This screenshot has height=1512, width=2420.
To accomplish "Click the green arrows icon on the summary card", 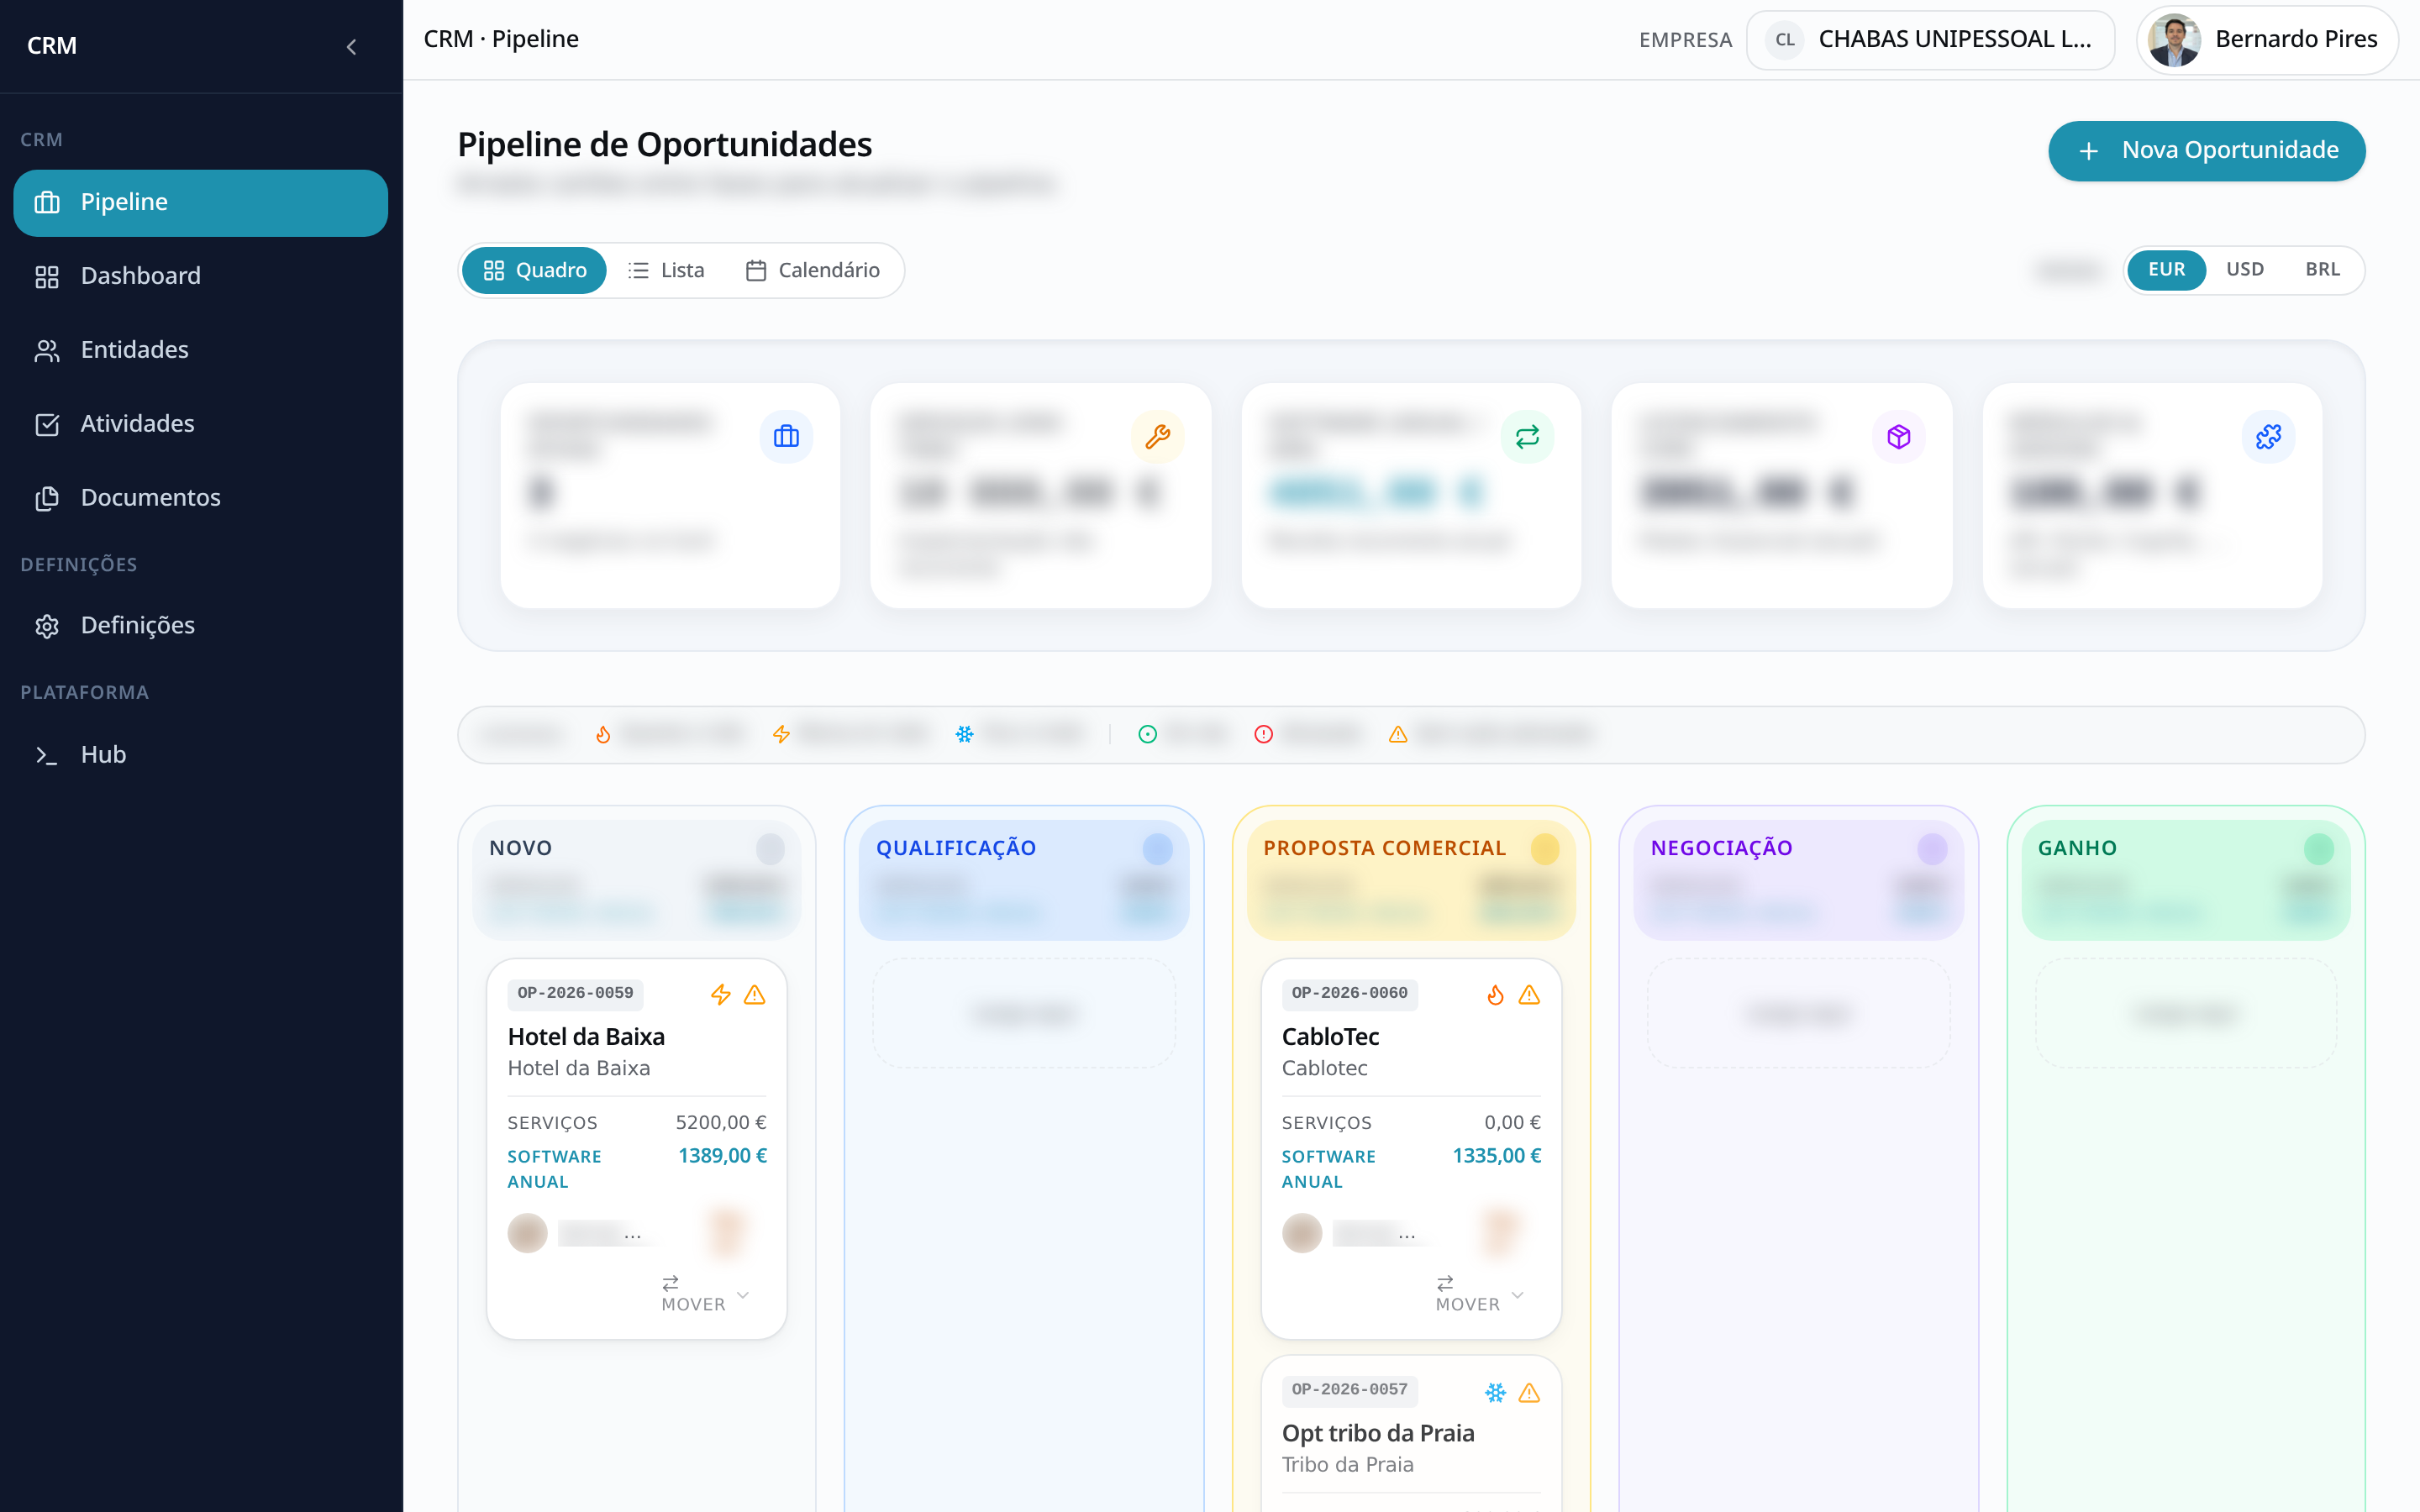I will click(1527, 437).
